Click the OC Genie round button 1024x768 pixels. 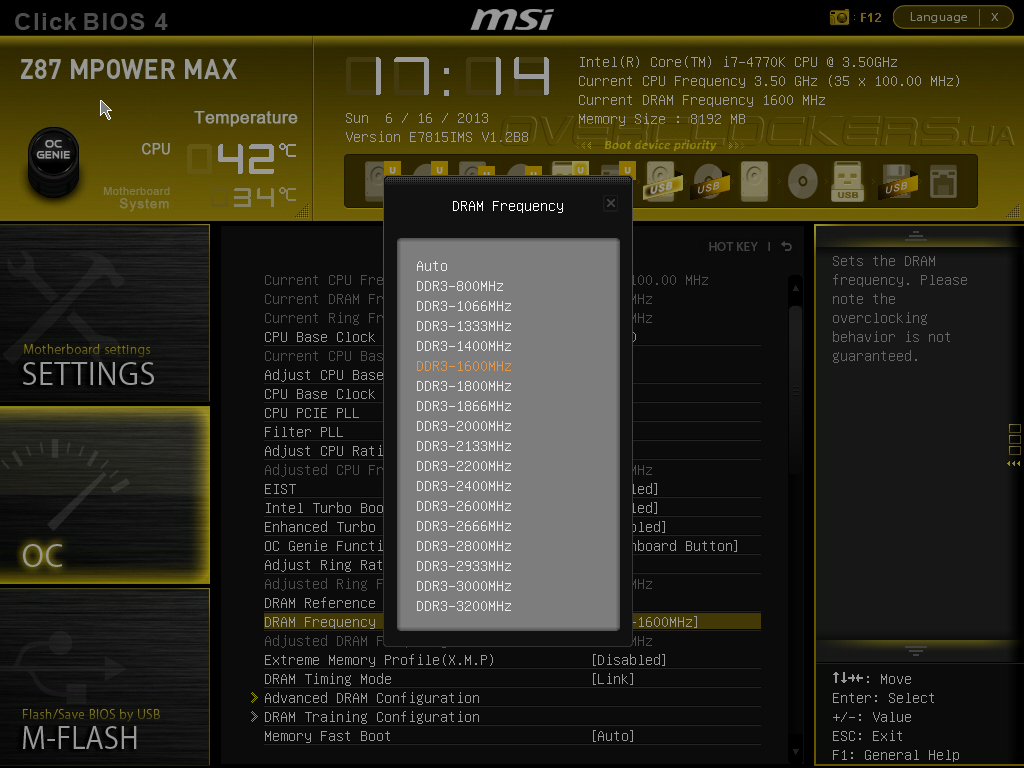point(53,161)
